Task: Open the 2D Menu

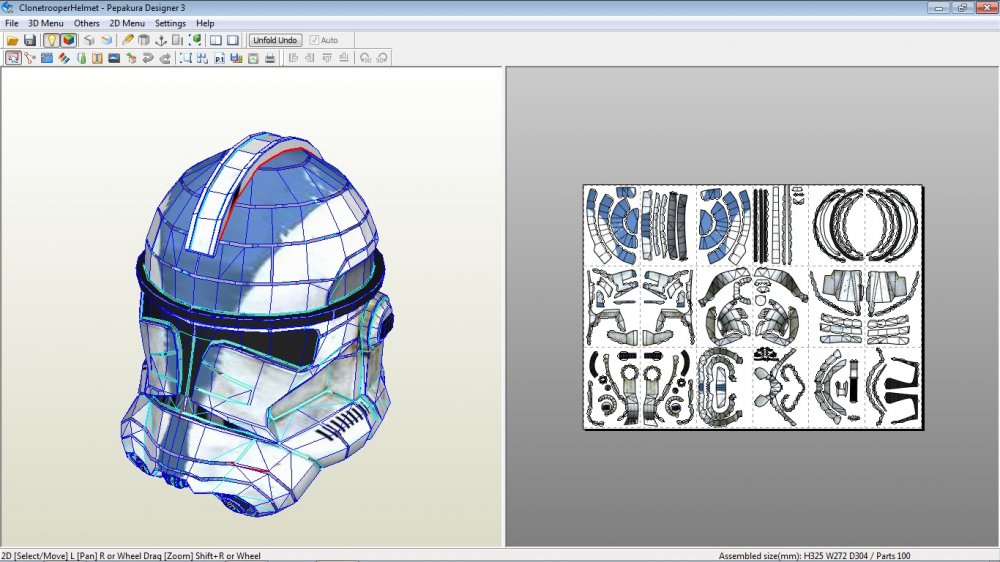Action: point(127,23)
